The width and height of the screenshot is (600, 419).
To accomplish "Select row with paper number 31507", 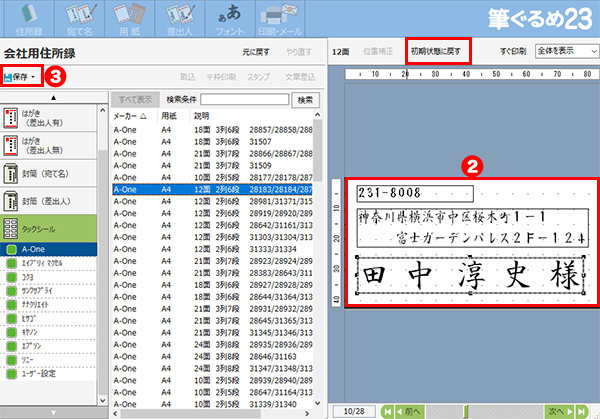I will point(212,142).
